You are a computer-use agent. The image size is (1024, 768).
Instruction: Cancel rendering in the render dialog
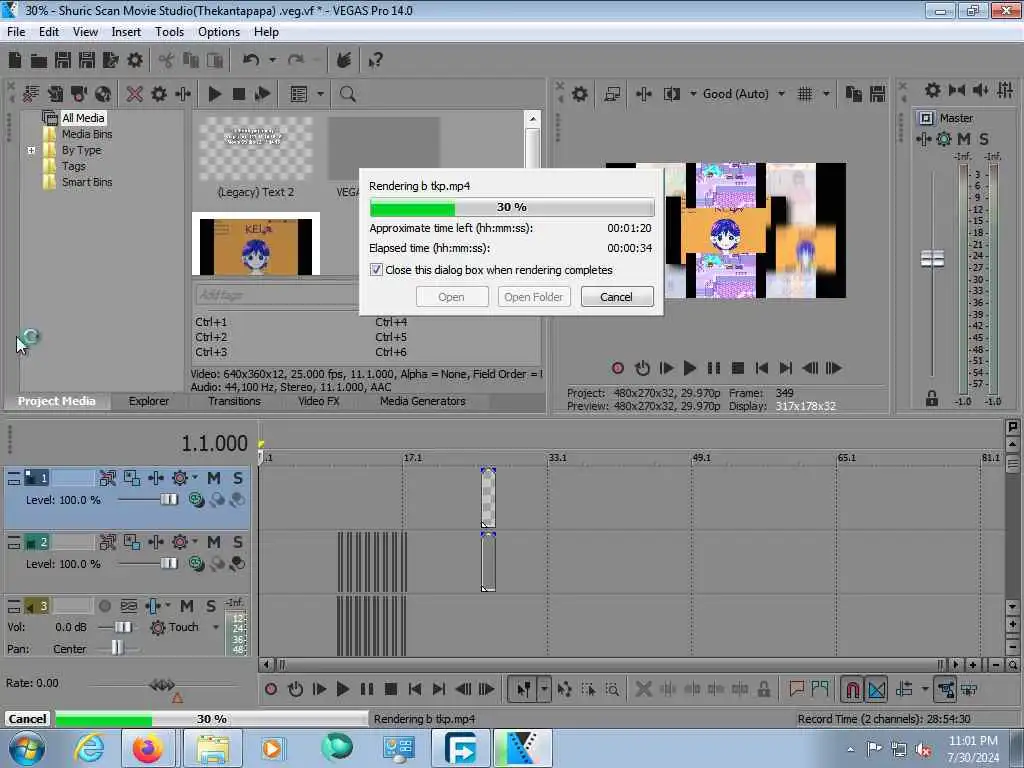point(616,296)
